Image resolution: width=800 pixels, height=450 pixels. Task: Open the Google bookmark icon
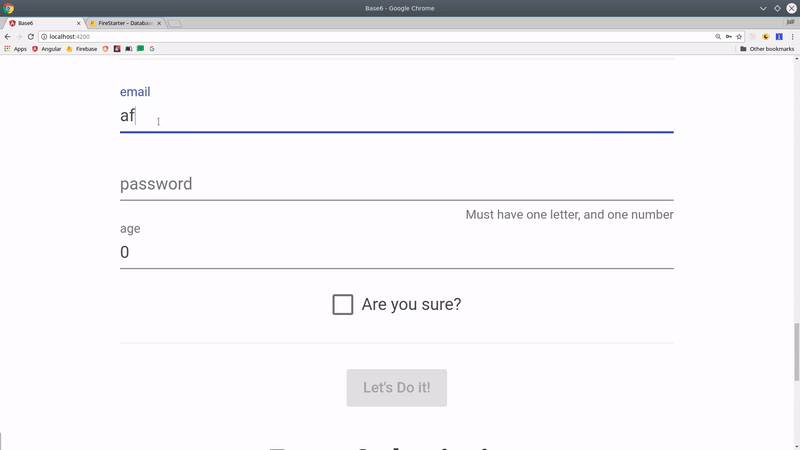152,48
